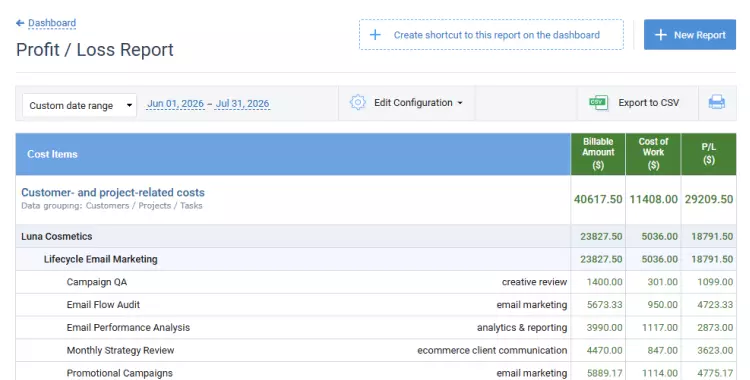This screenshot has height=380, width=750.
Task: Click the ecommerce client communication label
Action: pos(492,350)
